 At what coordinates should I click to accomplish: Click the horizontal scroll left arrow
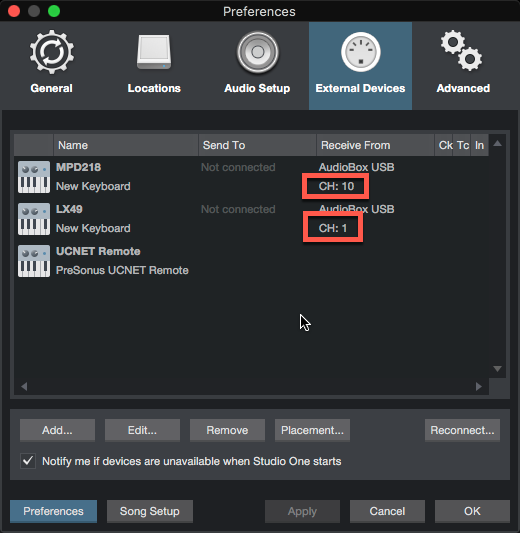pyautogui.click(x=24, y=386)
